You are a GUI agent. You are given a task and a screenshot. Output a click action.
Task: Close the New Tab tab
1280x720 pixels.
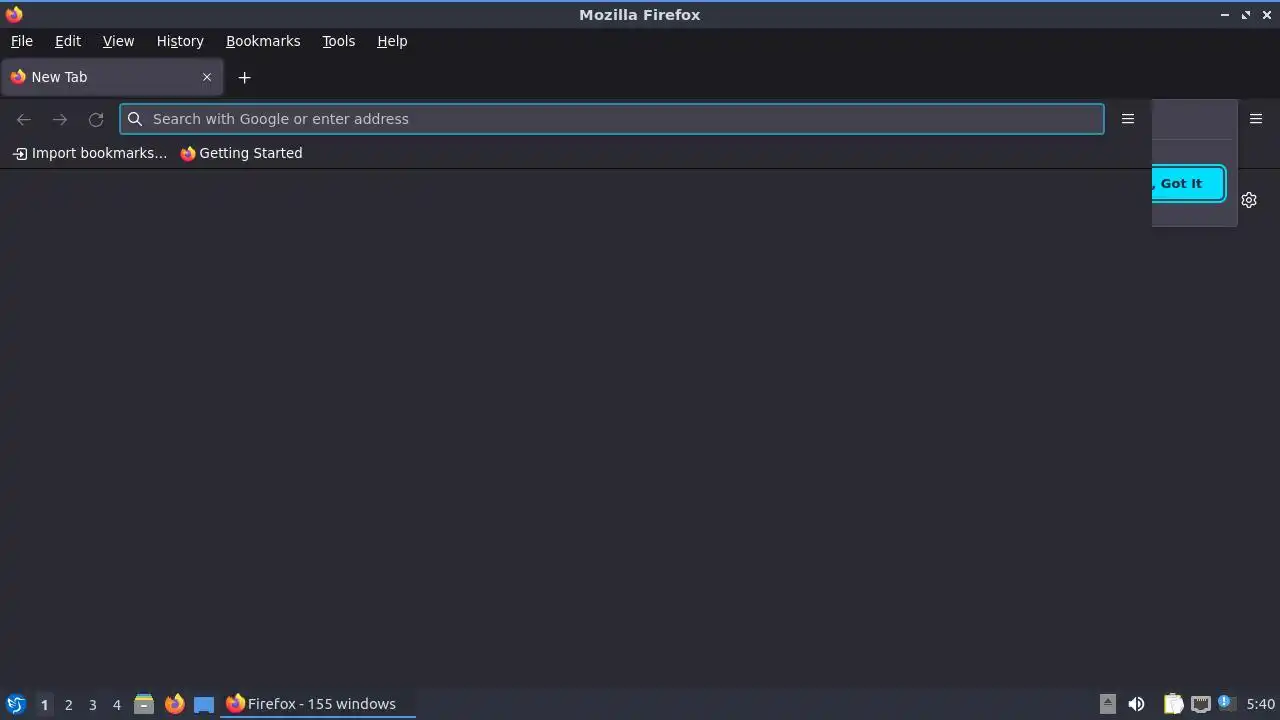point(207,77)
